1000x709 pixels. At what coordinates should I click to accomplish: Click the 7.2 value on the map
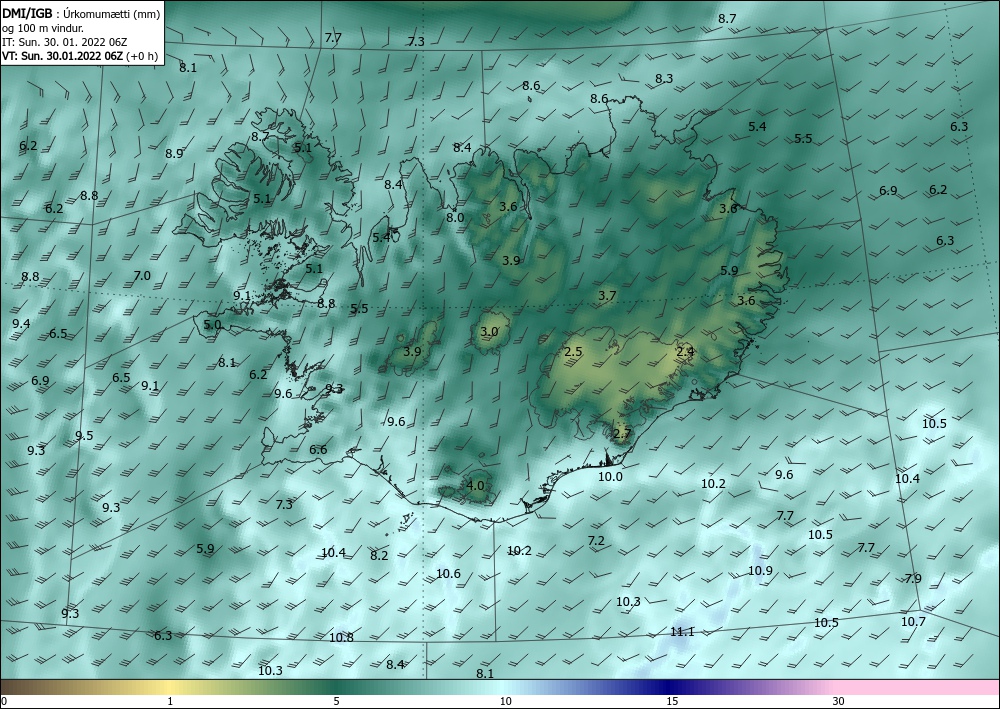point(596,541)
